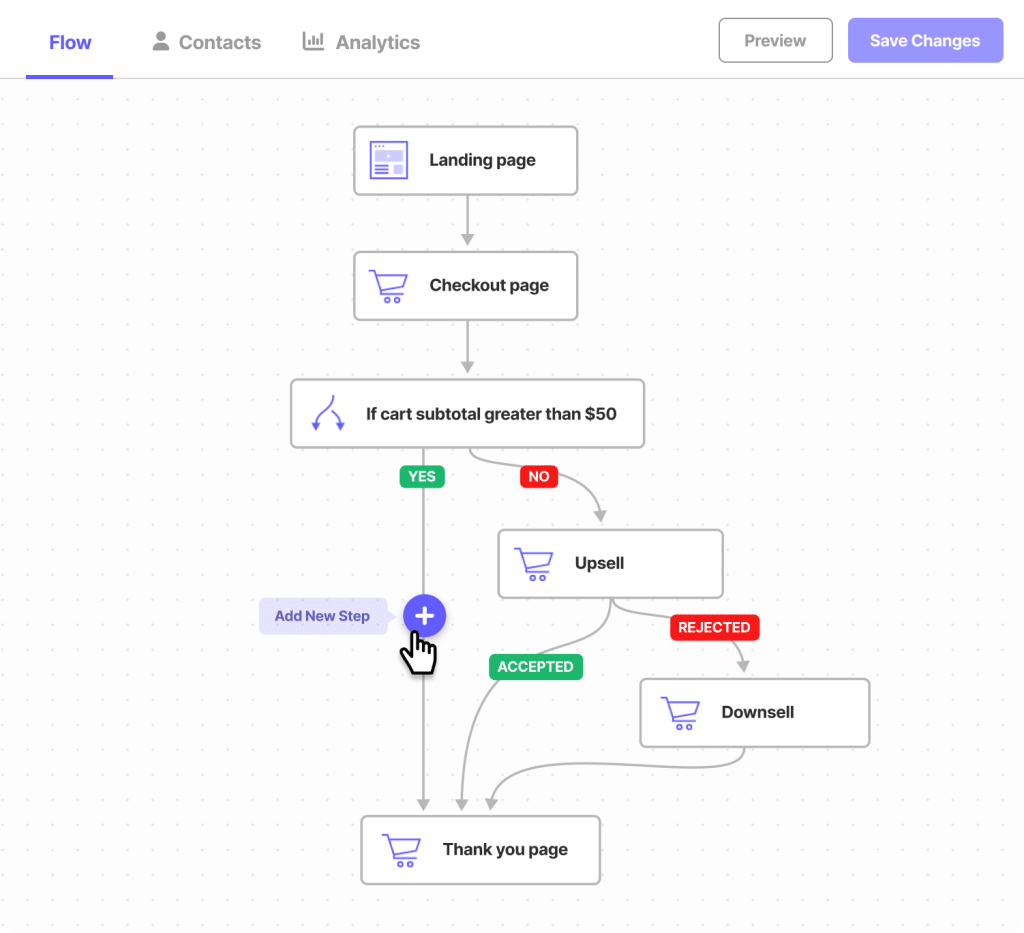Switch to the Contacts tab
The image size is (1024, 933).
coord(206,42)
